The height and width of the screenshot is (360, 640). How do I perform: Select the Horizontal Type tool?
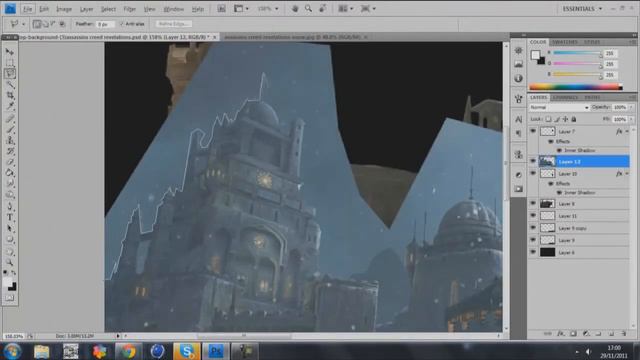[x=10, y=217]
